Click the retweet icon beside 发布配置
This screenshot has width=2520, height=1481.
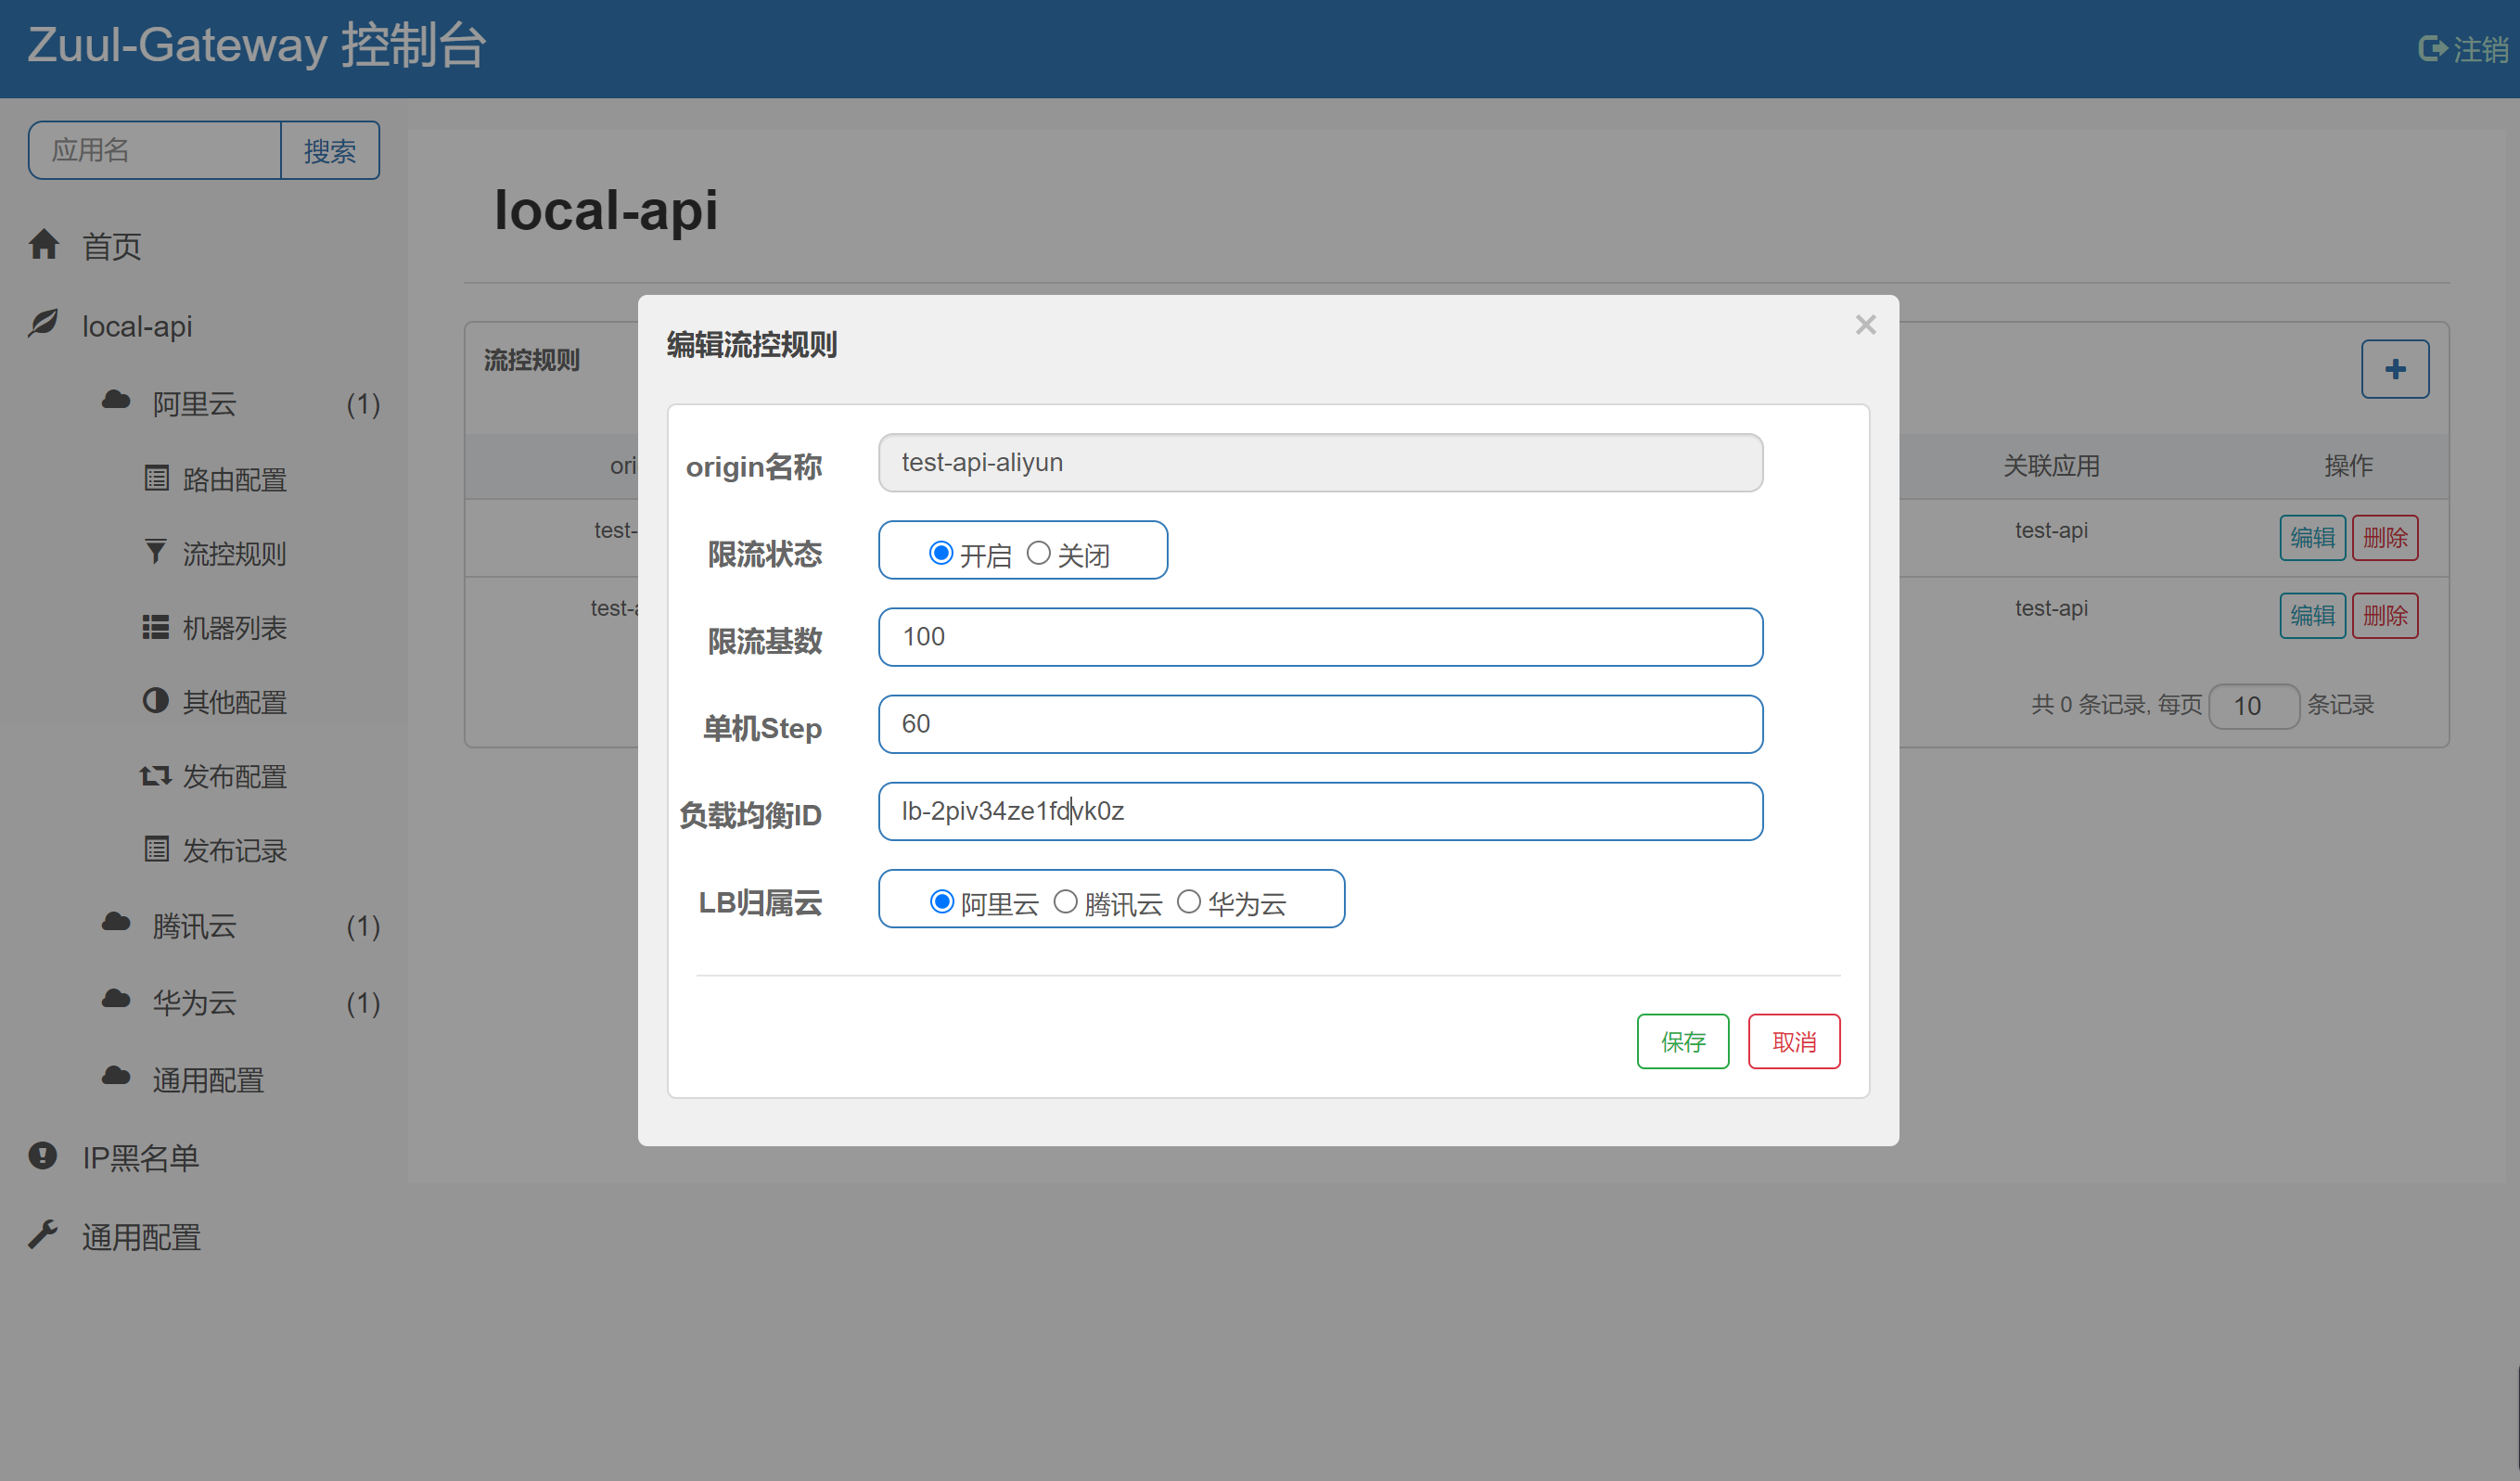[x=155, y=775]
